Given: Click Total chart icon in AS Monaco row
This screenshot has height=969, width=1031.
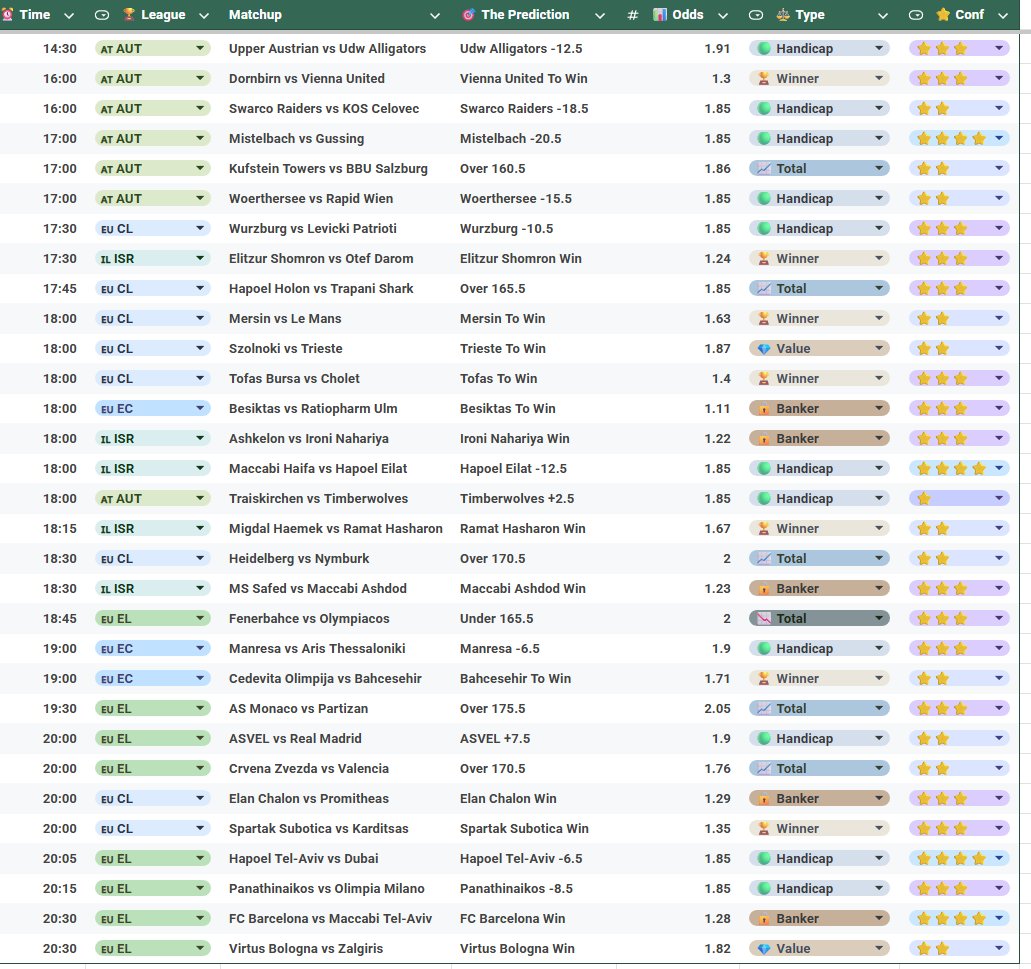Looking at the screenshot, I should pos(764,708).
